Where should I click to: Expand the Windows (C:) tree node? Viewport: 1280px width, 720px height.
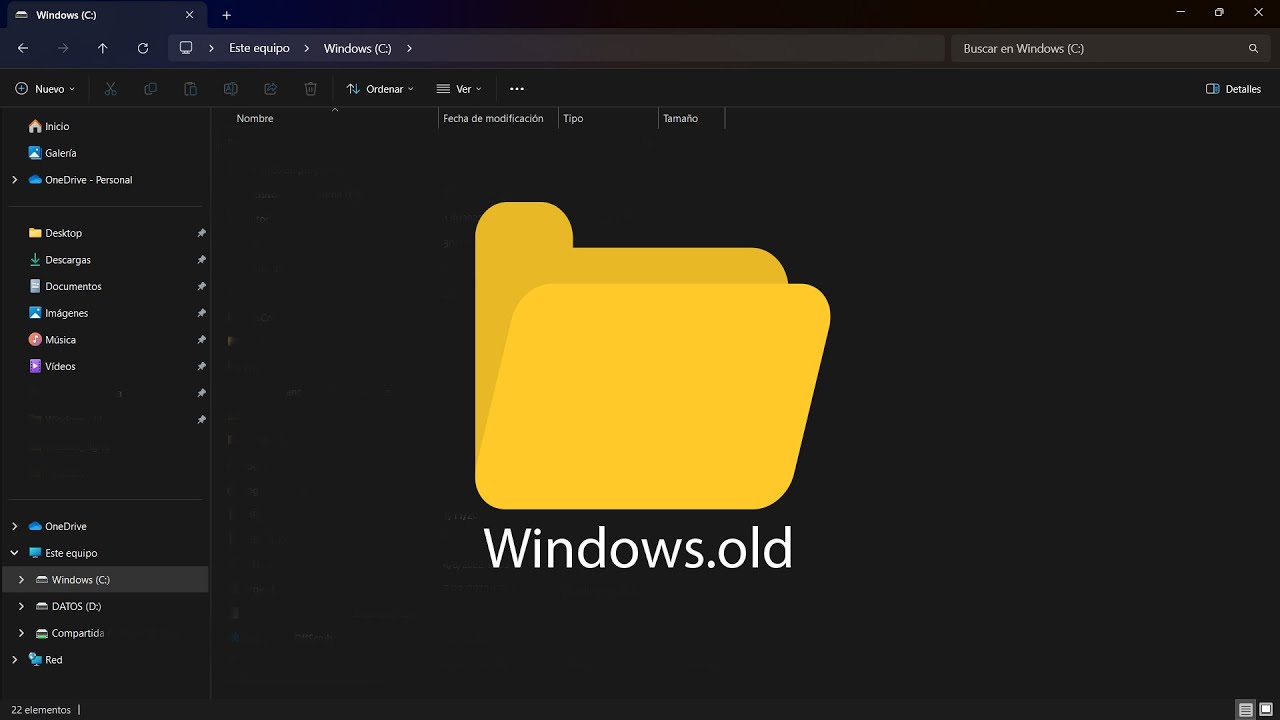click(x=21, y=580)
